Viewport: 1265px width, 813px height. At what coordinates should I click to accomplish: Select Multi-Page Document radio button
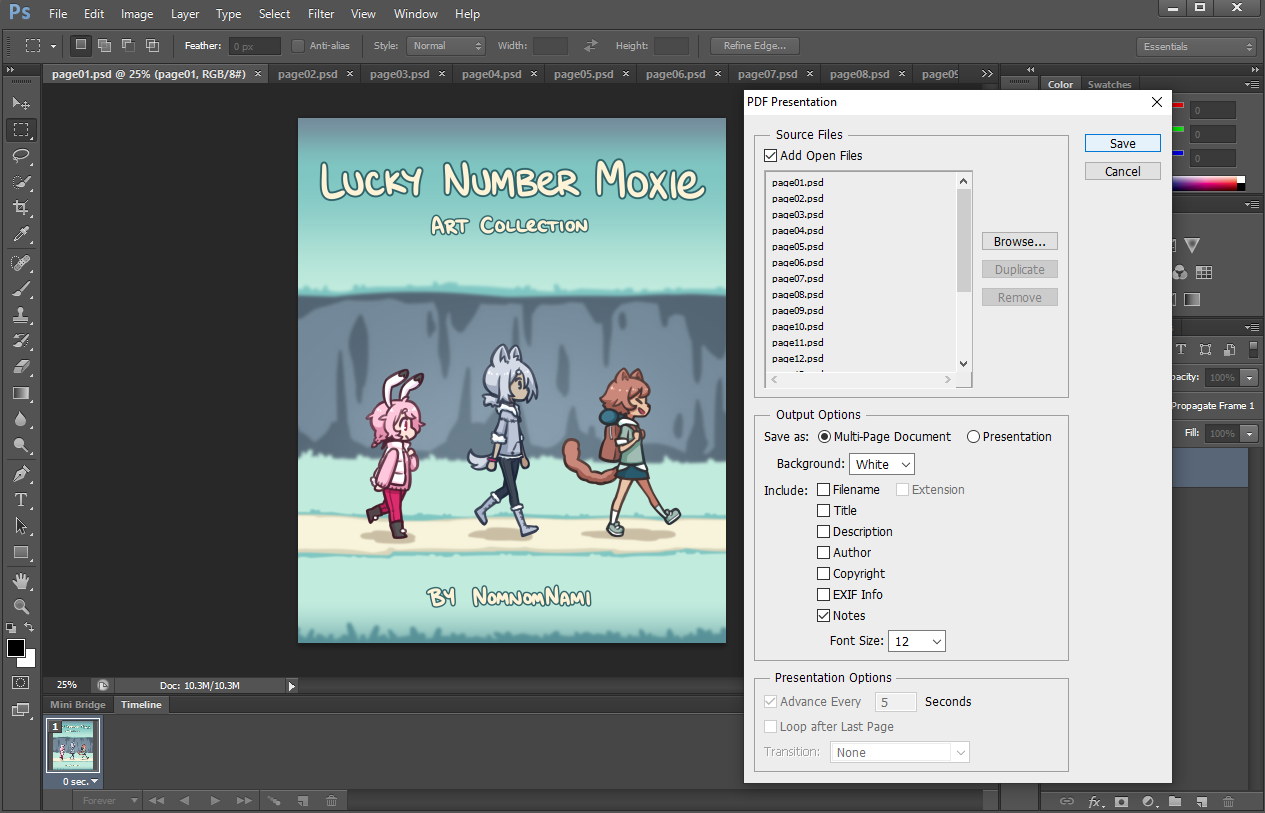click(825, 436)
